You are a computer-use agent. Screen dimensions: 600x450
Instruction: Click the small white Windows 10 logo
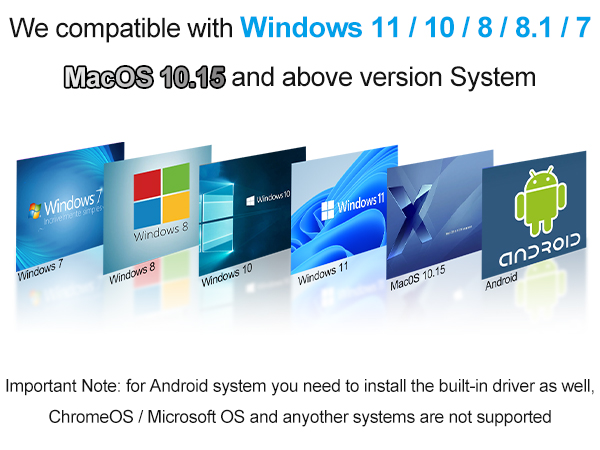click(x=250, y=201)
